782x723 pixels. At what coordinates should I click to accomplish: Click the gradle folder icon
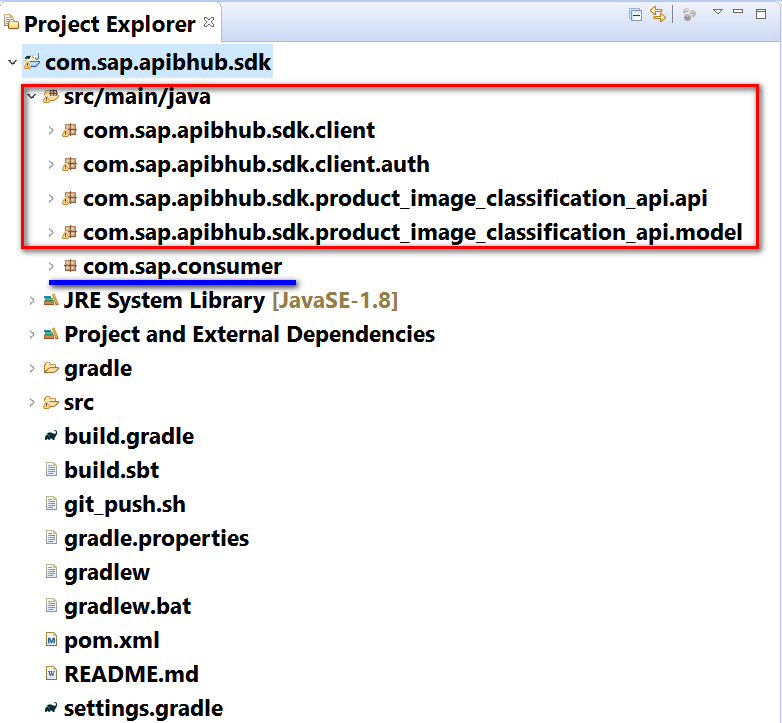[51, 368]
